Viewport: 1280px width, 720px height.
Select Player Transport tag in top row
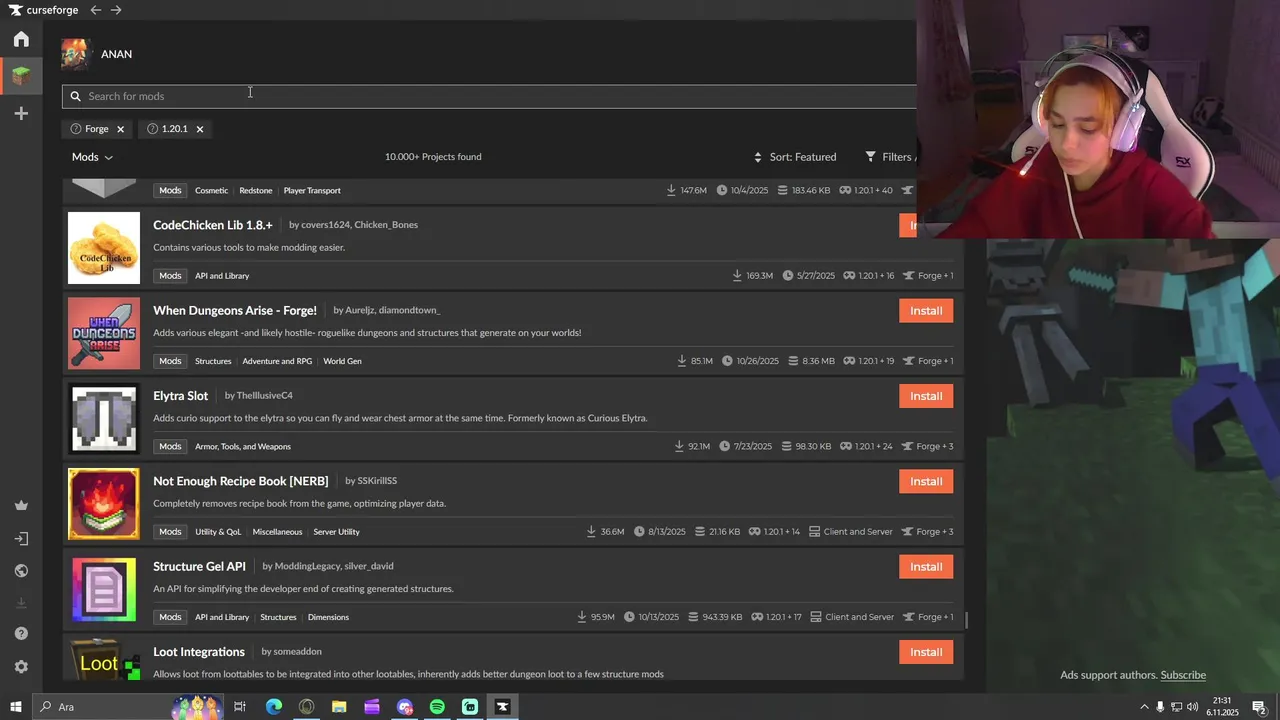(312, 191)
